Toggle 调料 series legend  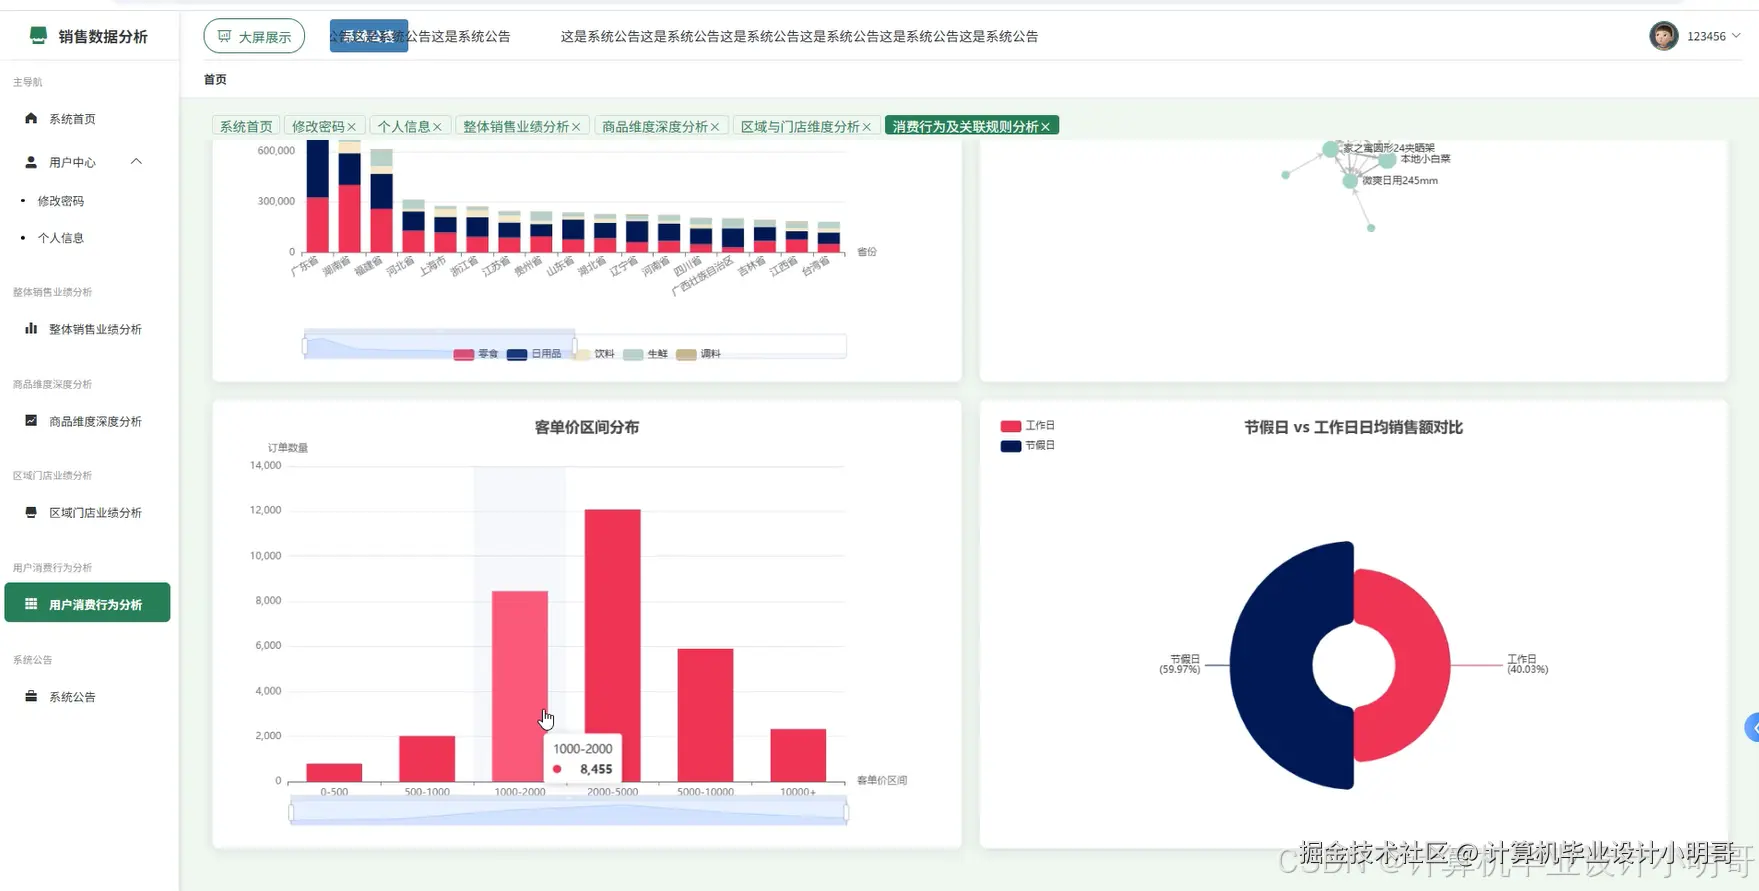coord(698,354)
